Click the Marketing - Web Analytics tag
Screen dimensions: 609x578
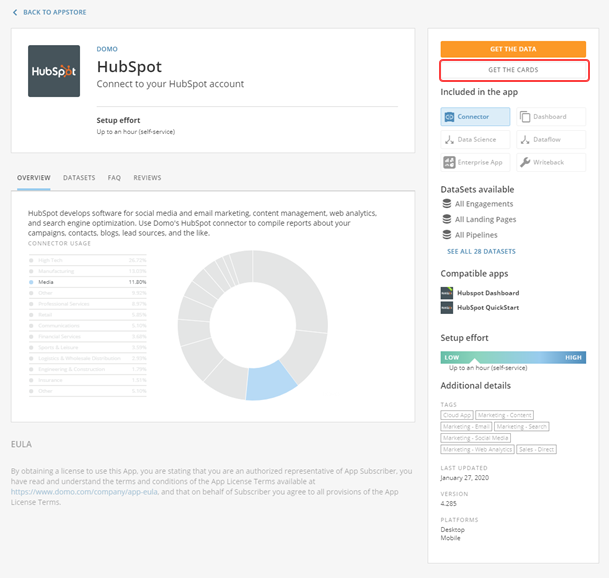tap(477, 449)
